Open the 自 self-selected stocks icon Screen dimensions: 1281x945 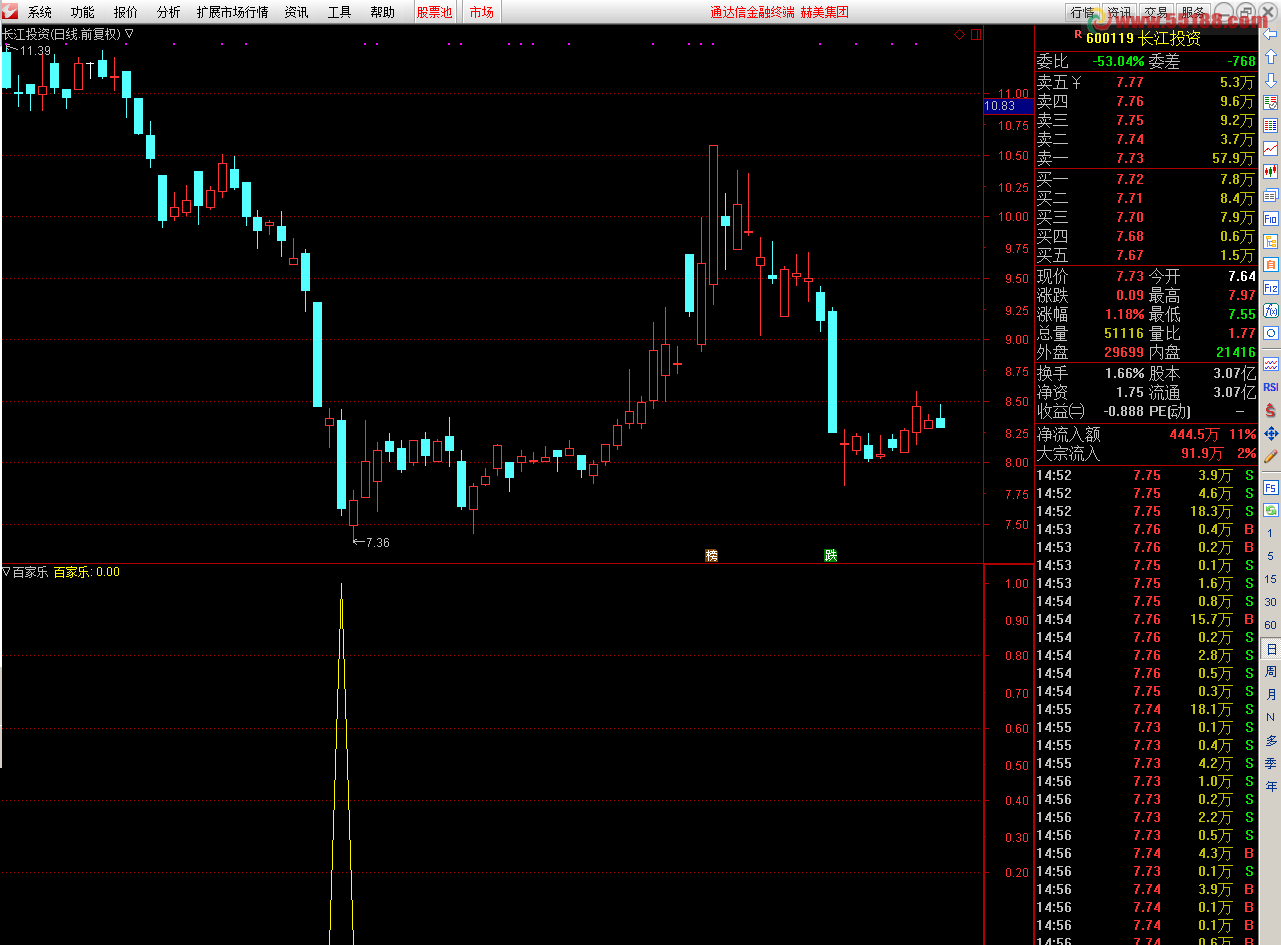point(1271,264)
